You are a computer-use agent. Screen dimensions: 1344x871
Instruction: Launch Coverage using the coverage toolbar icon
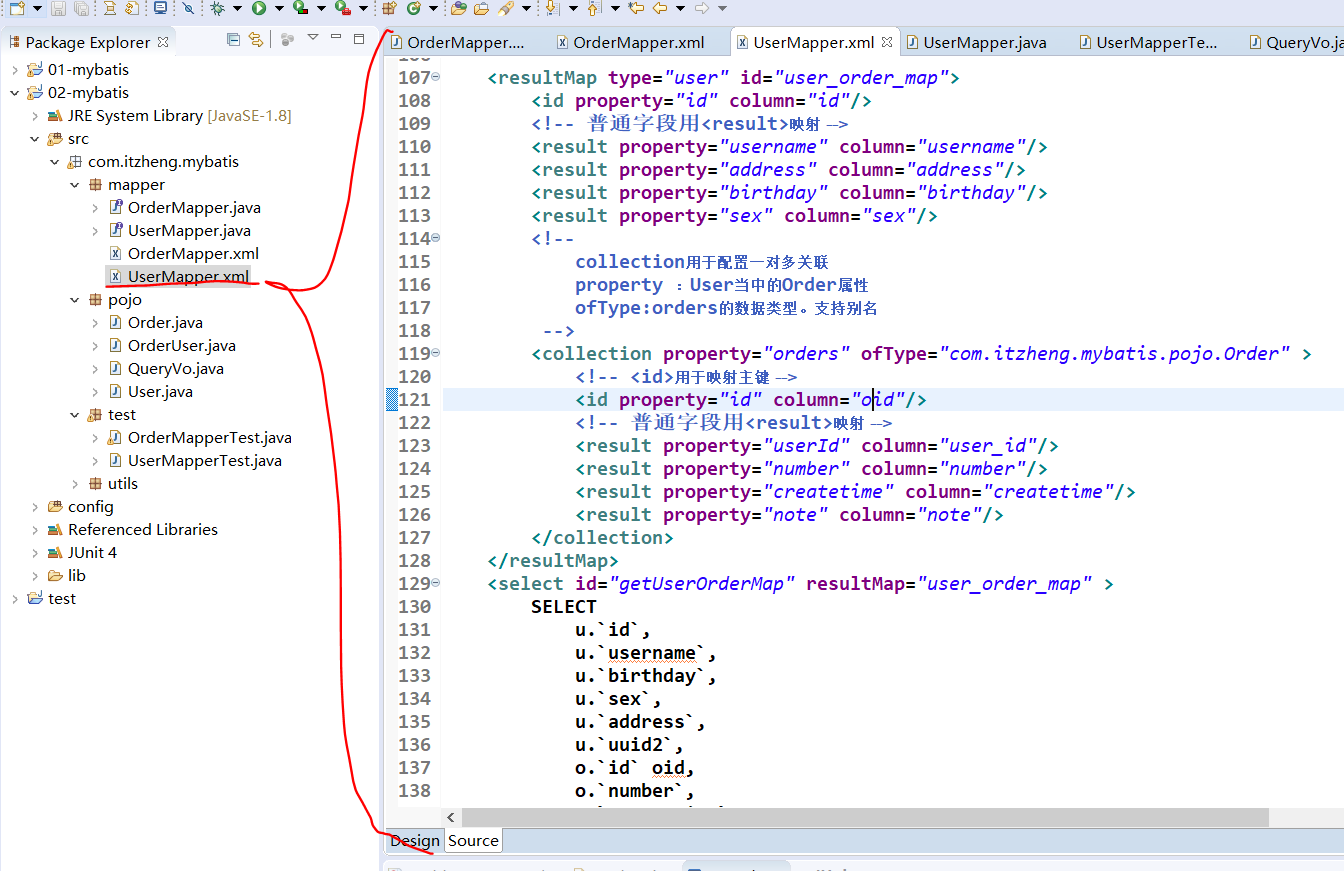pyautogui.click(x=300, y=8)
